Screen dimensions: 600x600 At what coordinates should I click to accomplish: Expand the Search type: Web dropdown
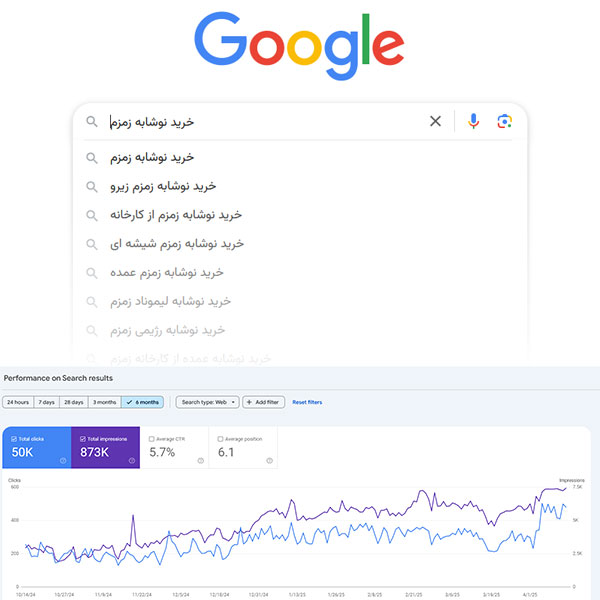pos(208,402)
